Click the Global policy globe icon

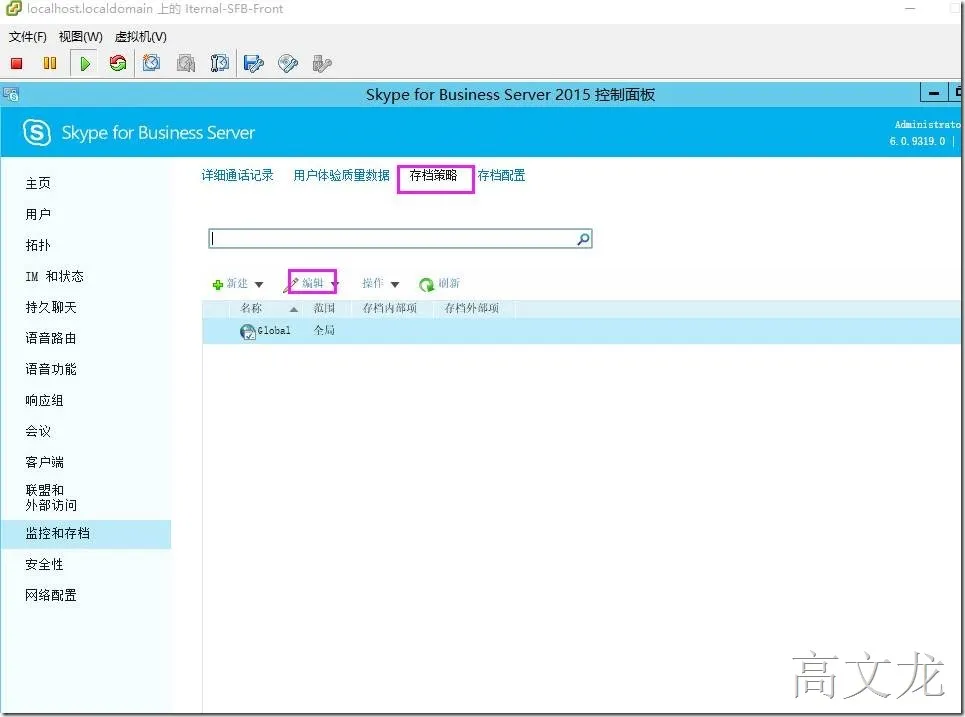point(247,332)
